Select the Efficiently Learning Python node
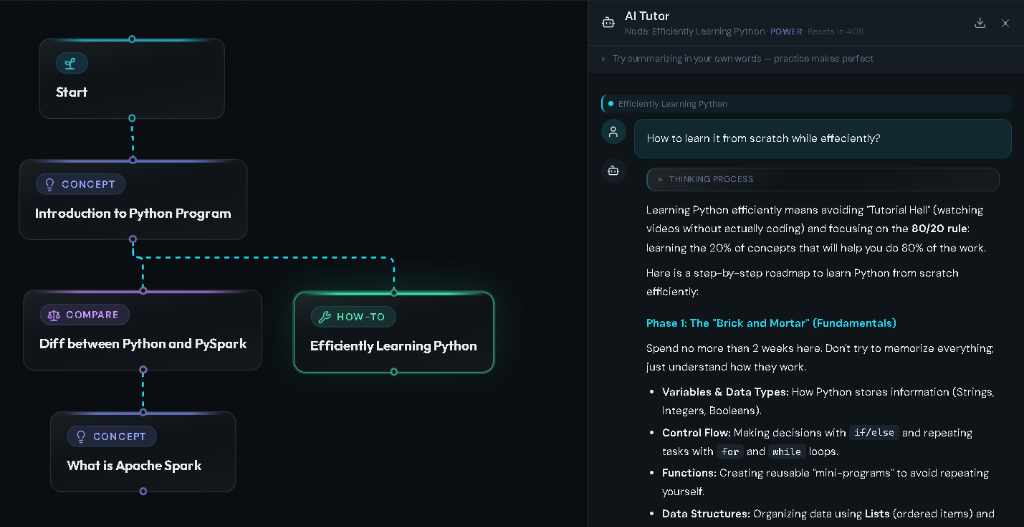 tap(394, 332)
